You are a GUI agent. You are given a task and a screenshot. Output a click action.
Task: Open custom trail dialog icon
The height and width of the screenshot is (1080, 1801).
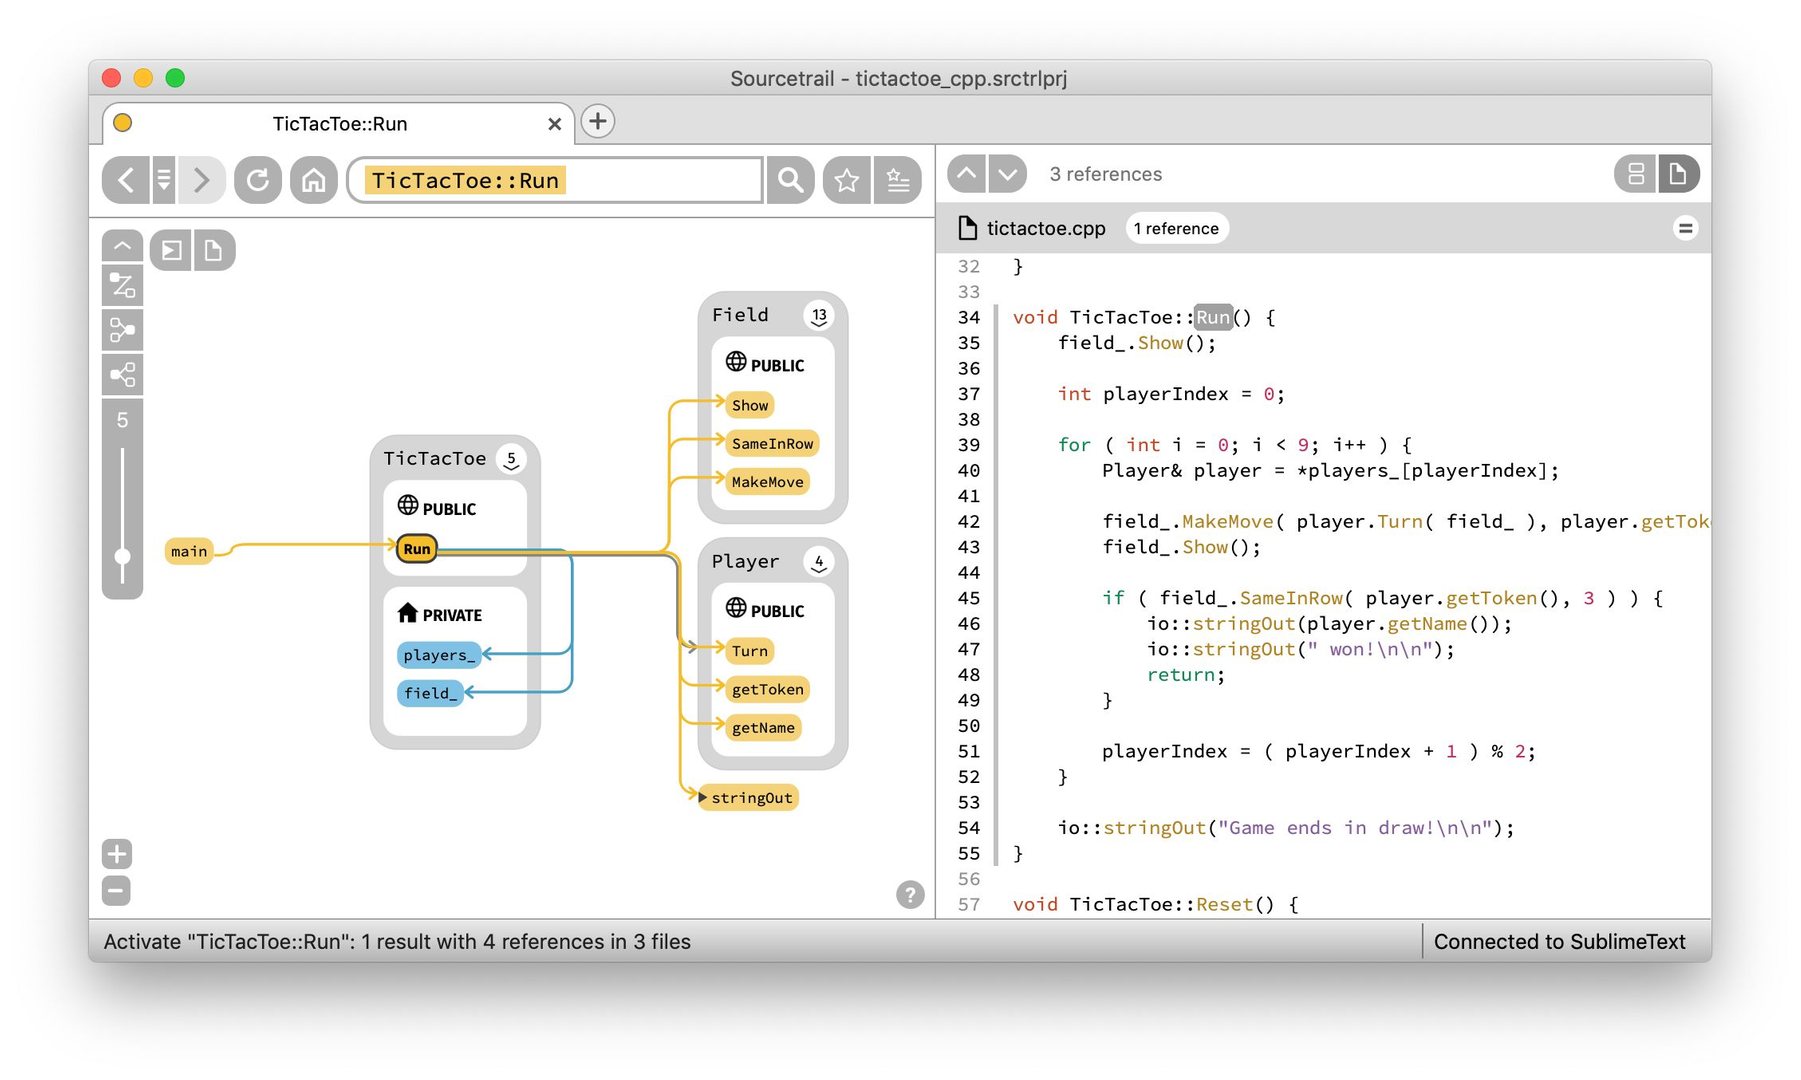coord(122,286)
